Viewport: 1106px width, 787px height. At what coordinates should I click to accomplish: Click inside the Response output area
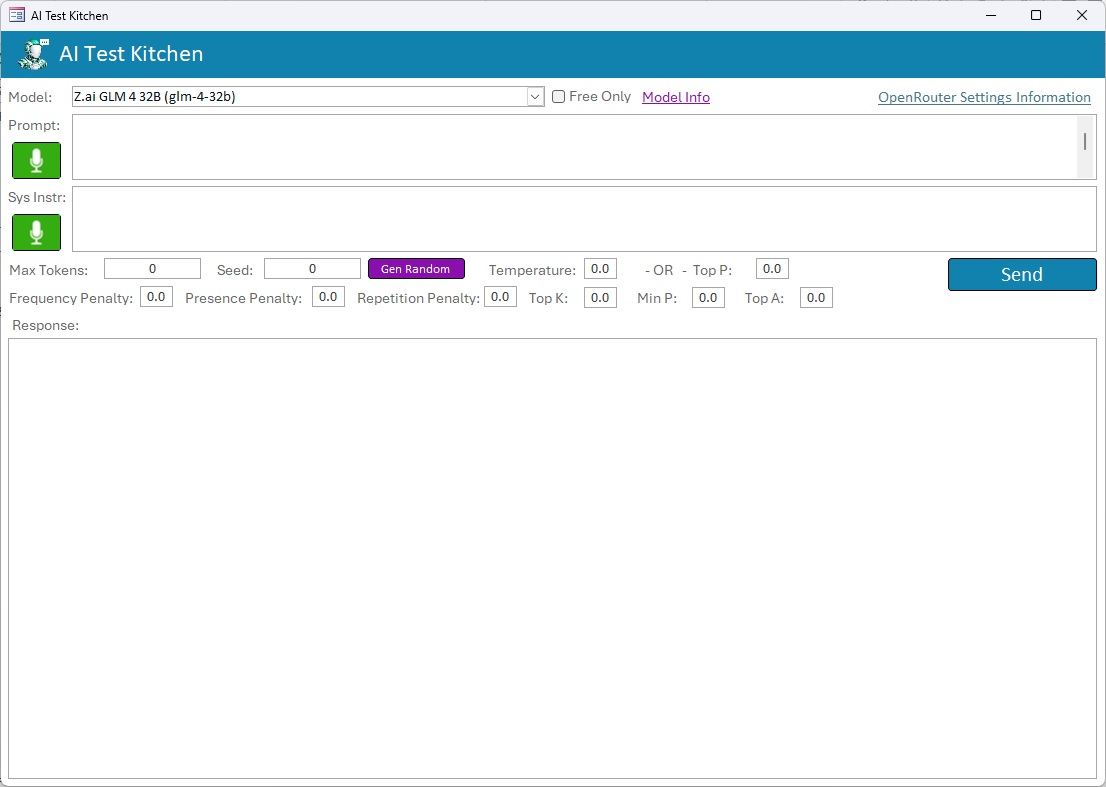tap(552, 558)
